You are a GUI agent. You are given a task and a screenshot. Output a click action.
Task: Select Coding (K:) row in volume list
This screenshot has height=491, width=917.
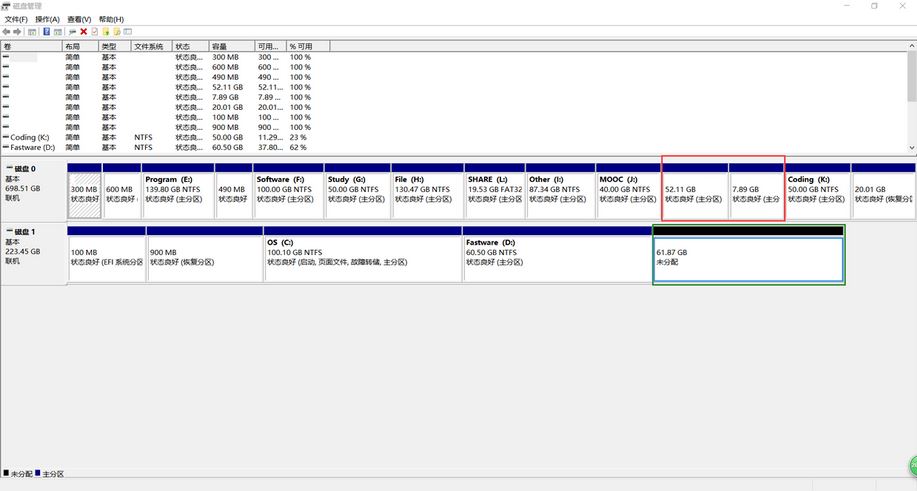click(30, 137)
